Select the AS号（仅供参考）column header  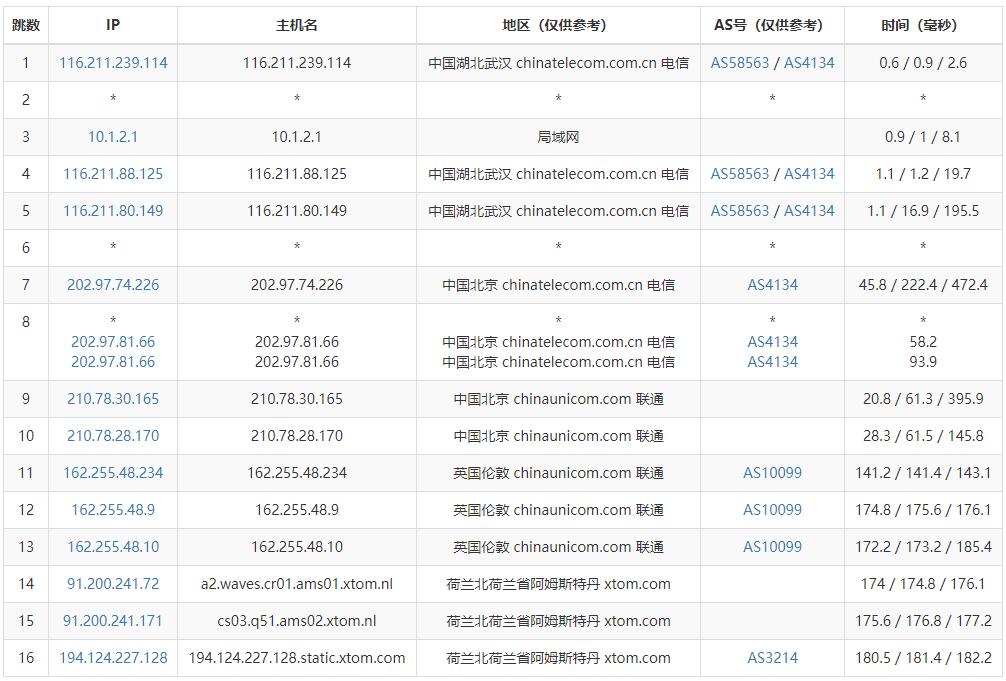(x=772, y=25)
